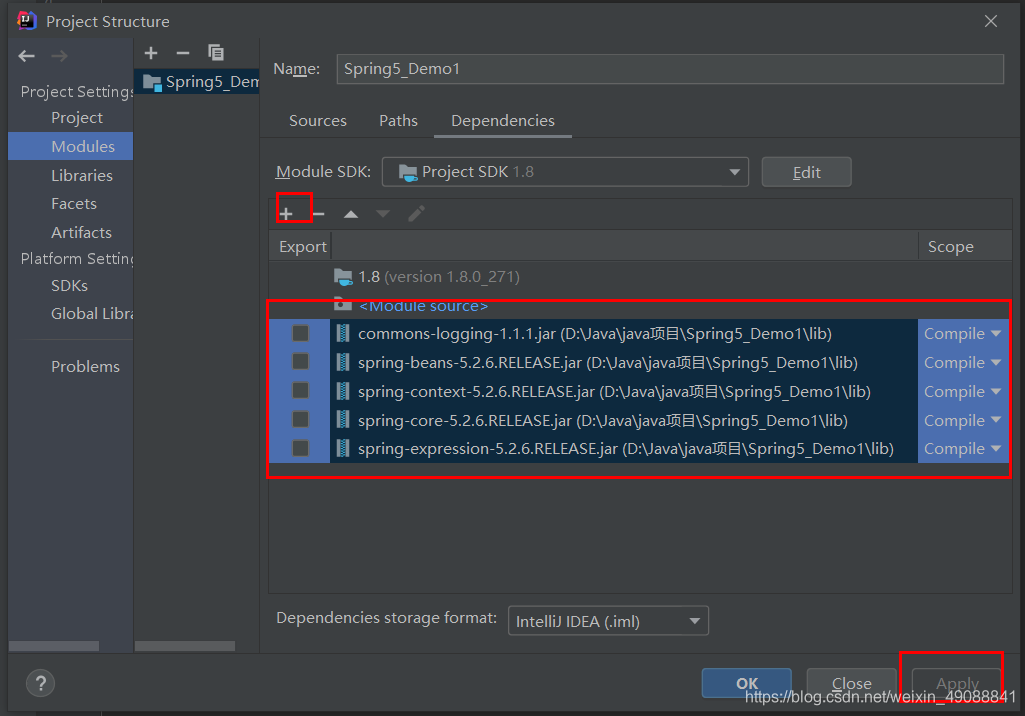Toggle export for spring-context-5.2.6.RELEASE.jar
This screenshot has height=716, width=1025.
[301, 390]
